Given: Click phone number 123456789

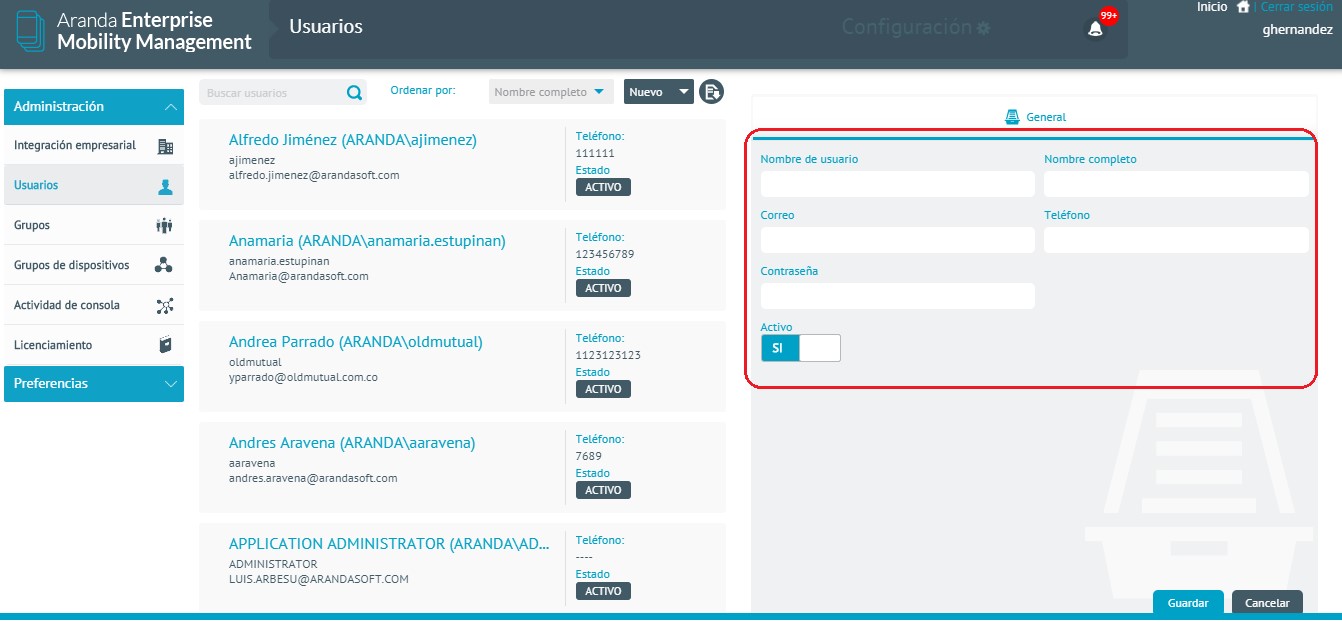Looking at the screenshot, I should point(605,254).
